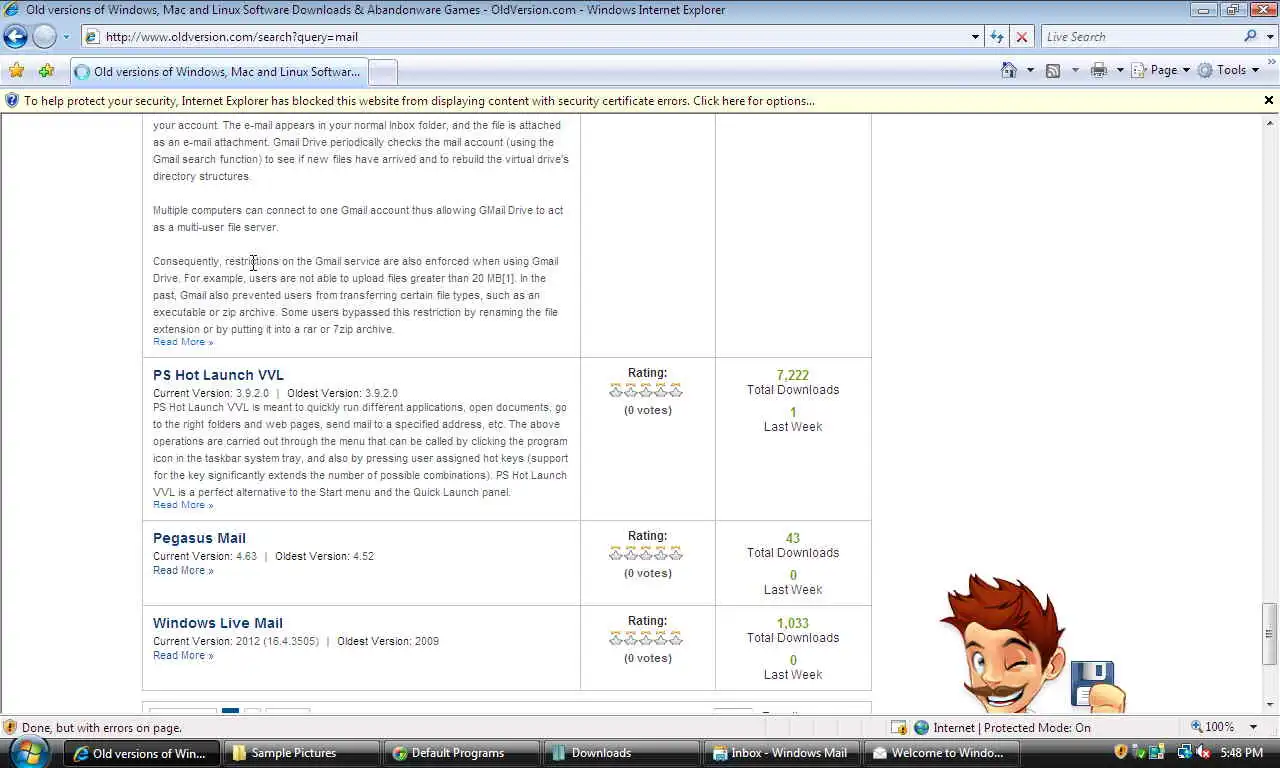Image resolution: width=1280 pixels, height=768 pixels.
Task: Click Read More under PS Hot Launch VVL
Action: click(183, 505)
